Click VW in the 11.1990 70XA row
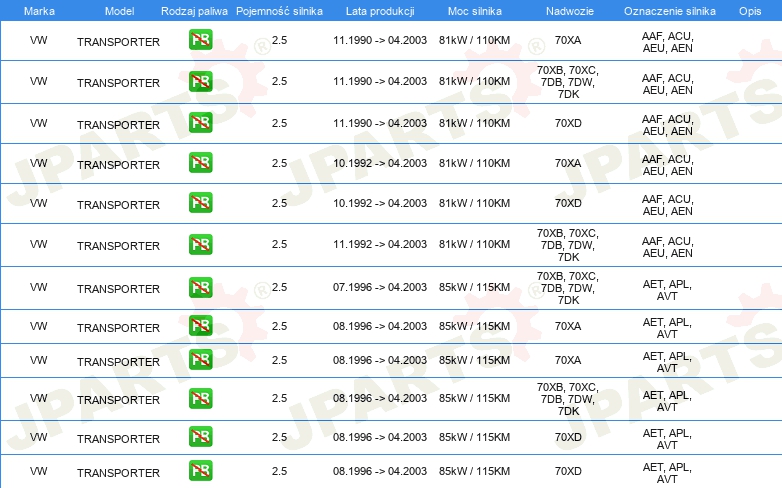The height and width of the screenshot is (488, 782). (38, 40)
